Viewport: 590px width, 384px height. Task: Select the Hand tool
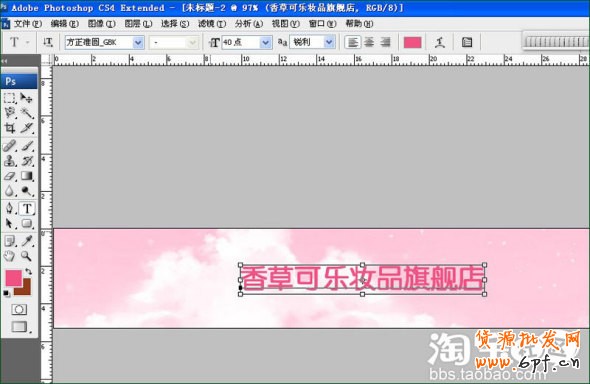coord(9,256)
